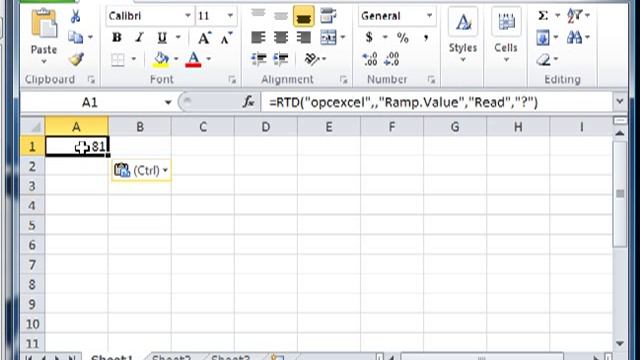The image size is (640, 360).
Task: Apply cell borders icon
Action: tap(118, 60)
